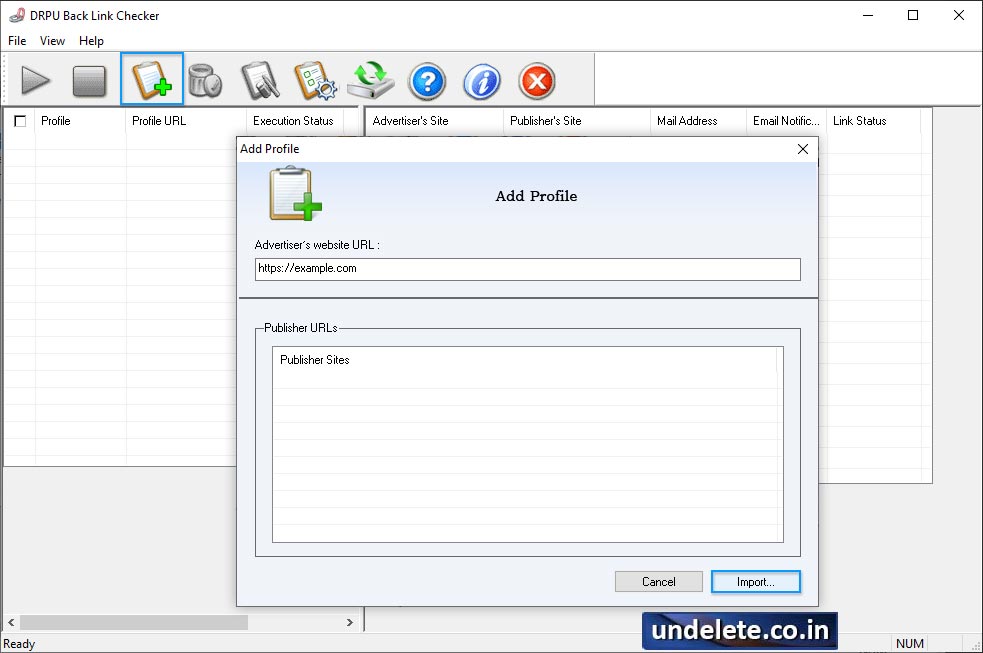Click the red Exit toolbar icon

coord(537,81)
